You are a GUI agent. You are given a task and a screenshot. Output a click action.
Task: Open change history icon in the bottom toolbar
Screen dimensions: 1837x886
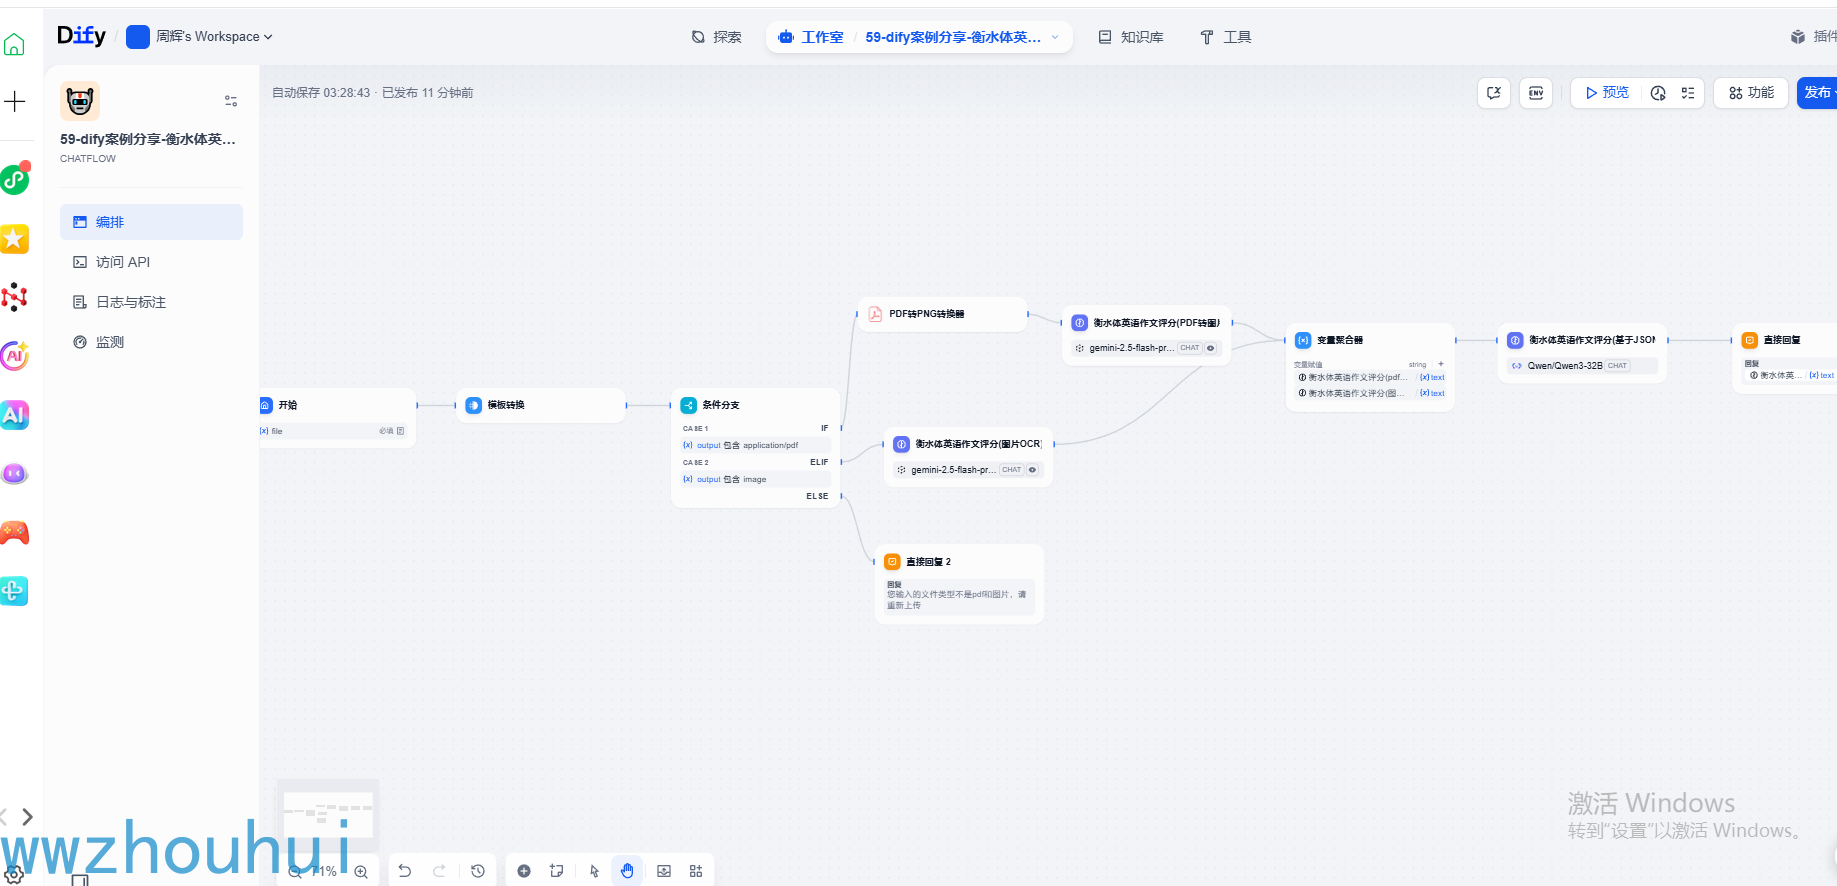[x=478, y=871]
